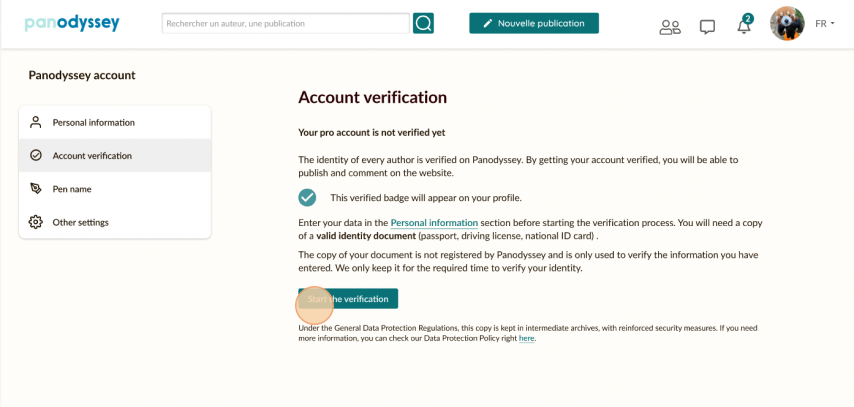Open the community people icon
Viewport: 854px width, 407px height.
tap(670, 27)
